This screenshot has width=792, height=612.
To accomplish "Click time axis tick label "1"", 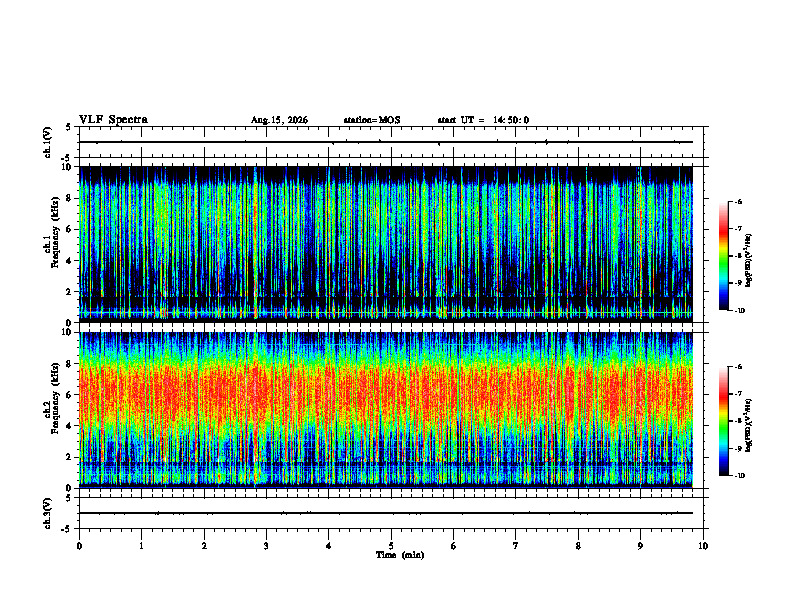I will pos(141,546).
